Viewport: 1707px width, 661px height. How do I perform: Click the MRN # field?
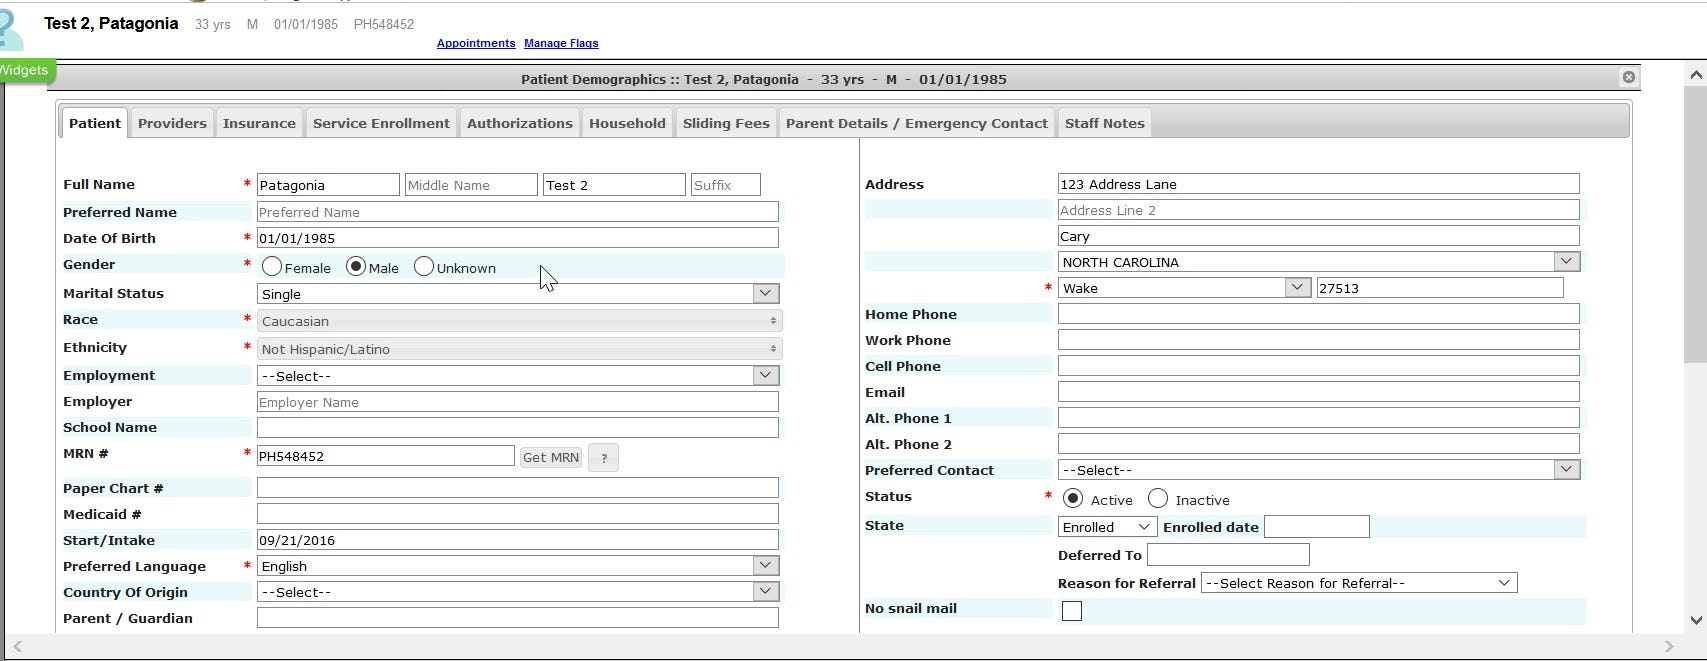pyautogui.click(x=386, y=456)
